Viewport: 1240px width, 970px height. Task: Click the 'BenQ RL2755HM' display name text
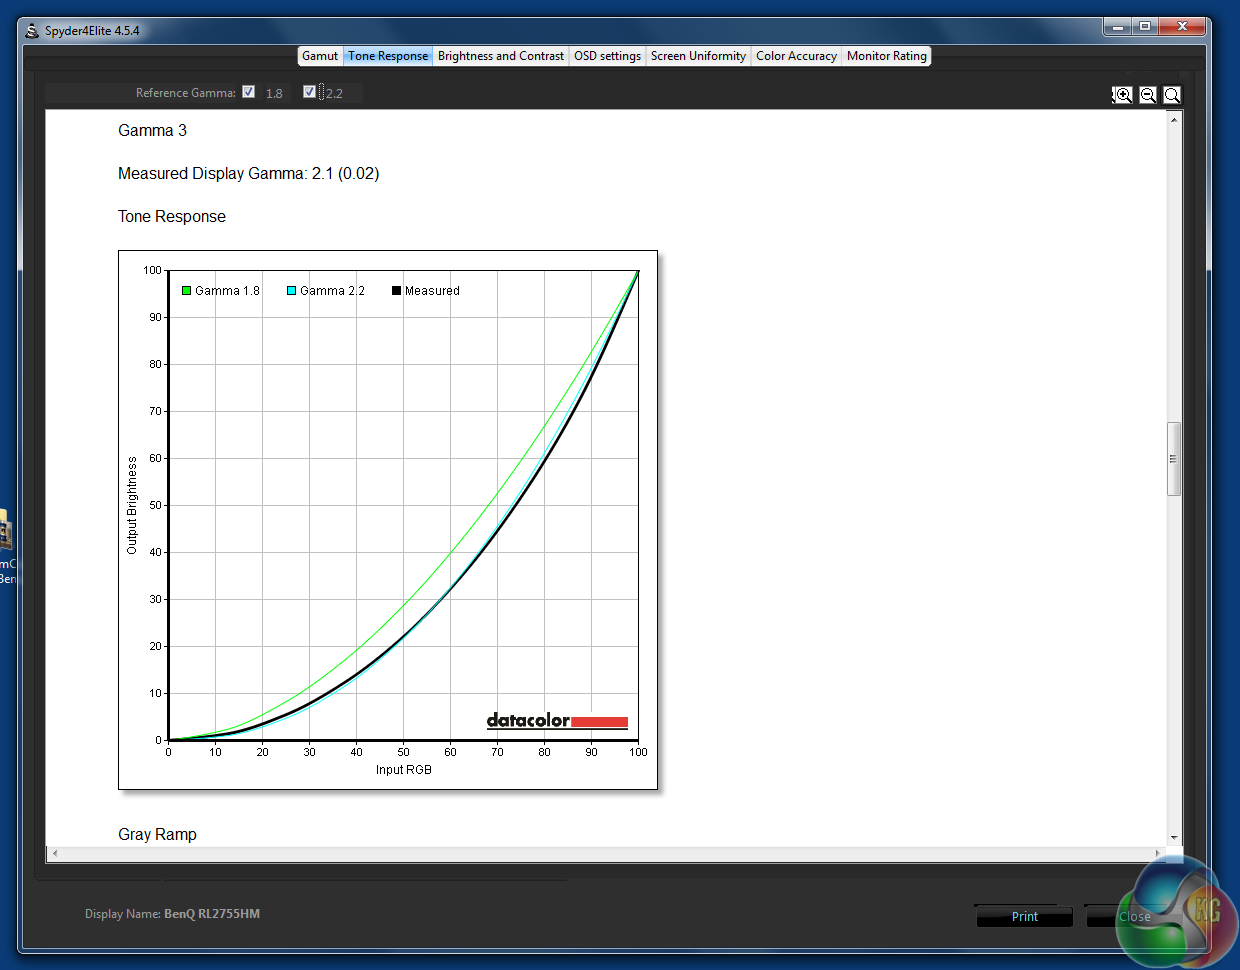(212, 914)
